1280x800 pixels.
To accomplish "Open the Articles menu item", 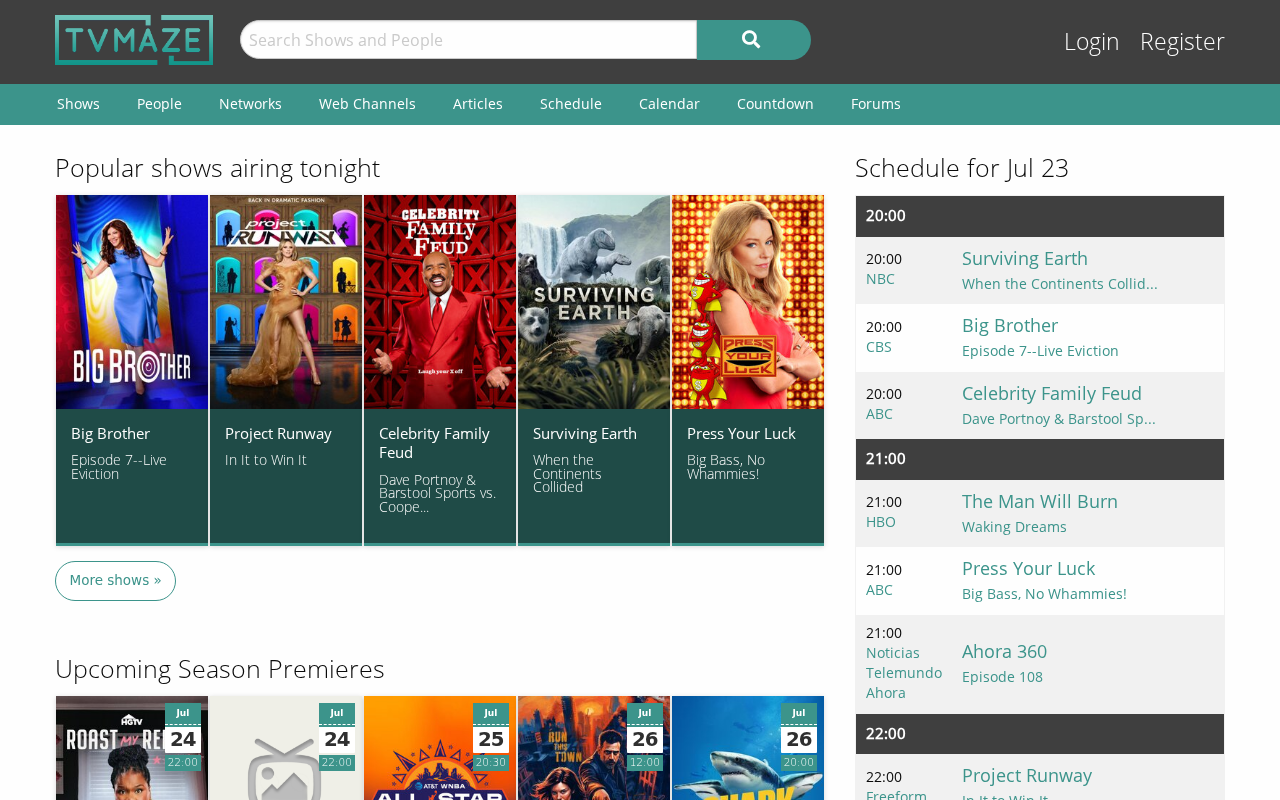I will click(478, 104).
